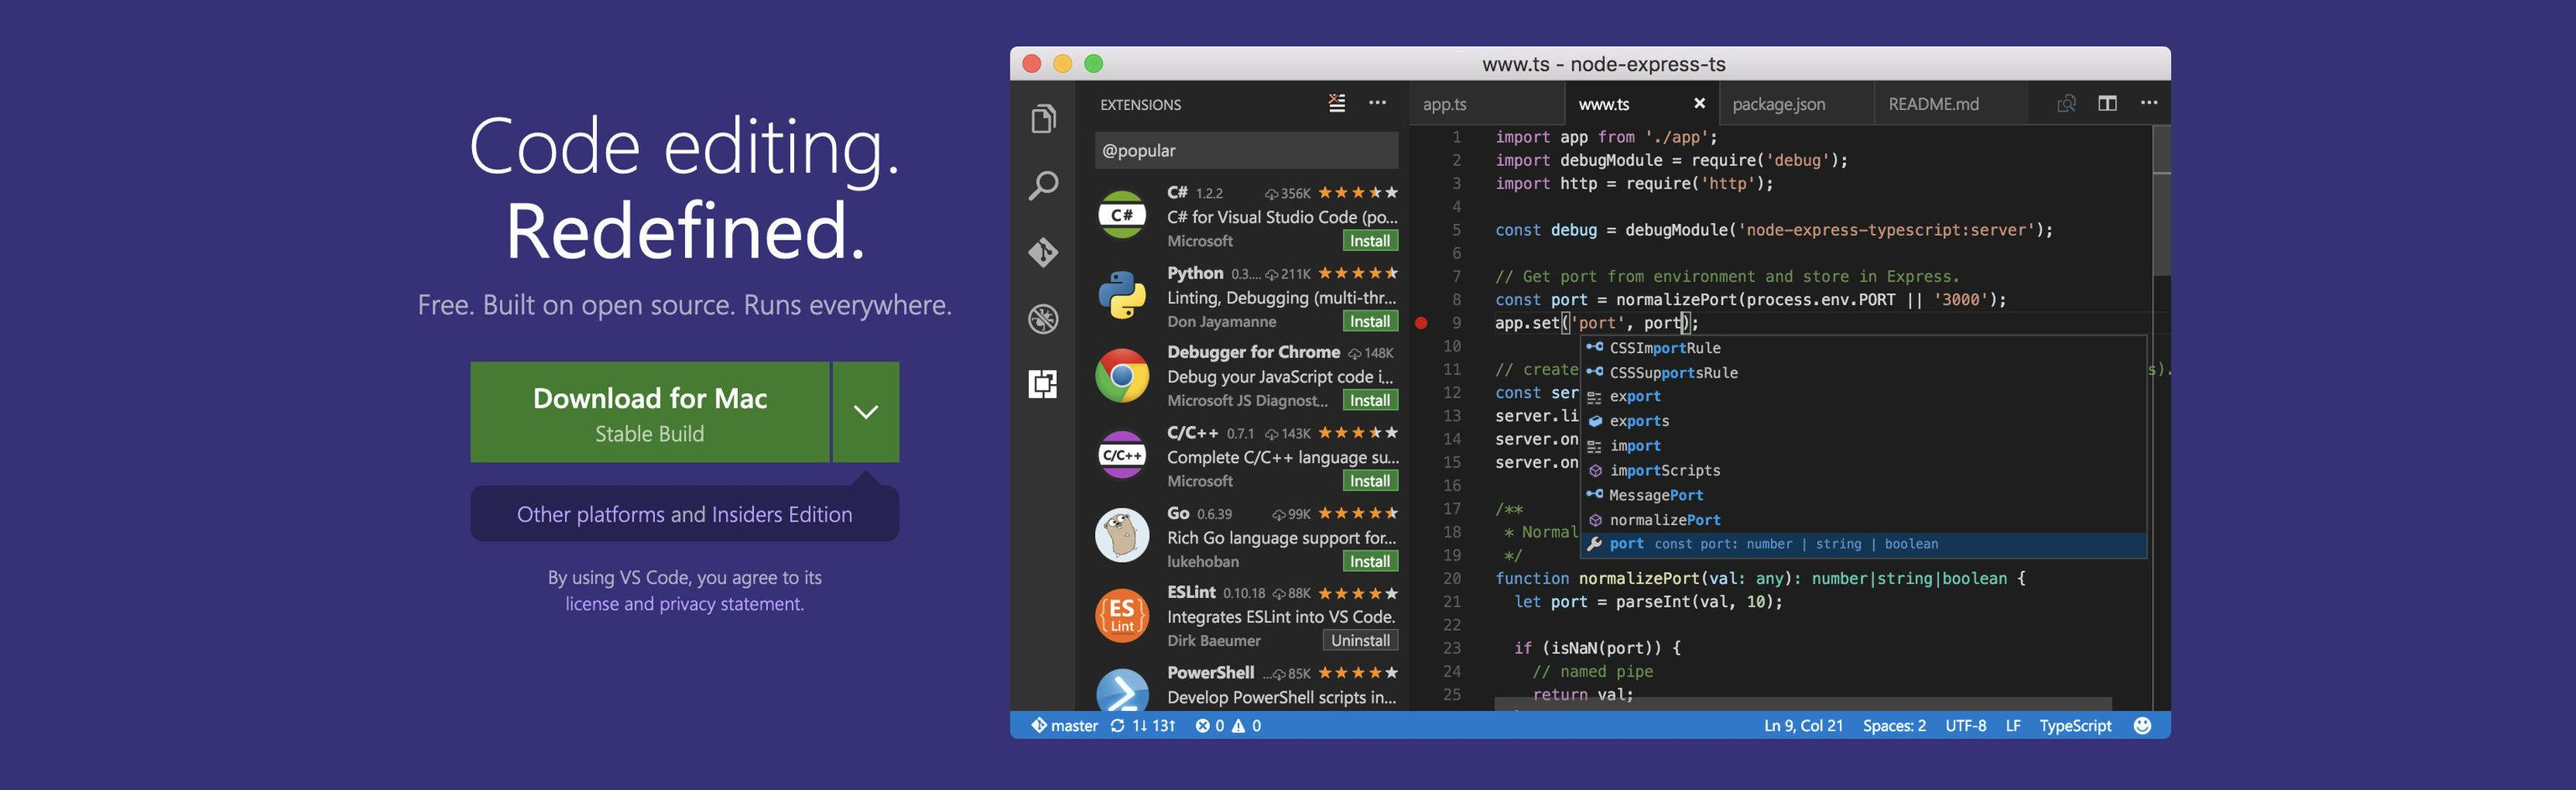Screen dimensions: 2576x790
Task: Install the Python extension
Action: click(x=1369, y=321)
